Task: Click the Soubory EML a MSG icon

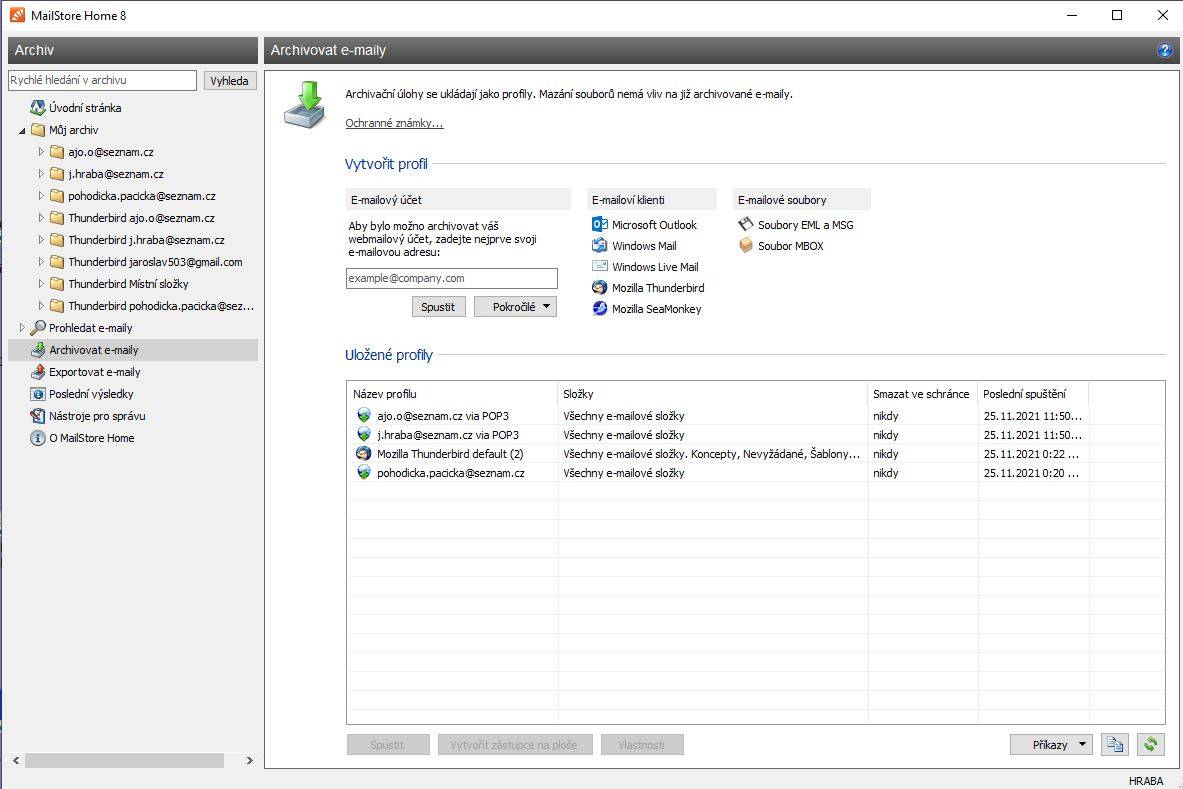Action: pyautogui.click(x=745, y=224)
